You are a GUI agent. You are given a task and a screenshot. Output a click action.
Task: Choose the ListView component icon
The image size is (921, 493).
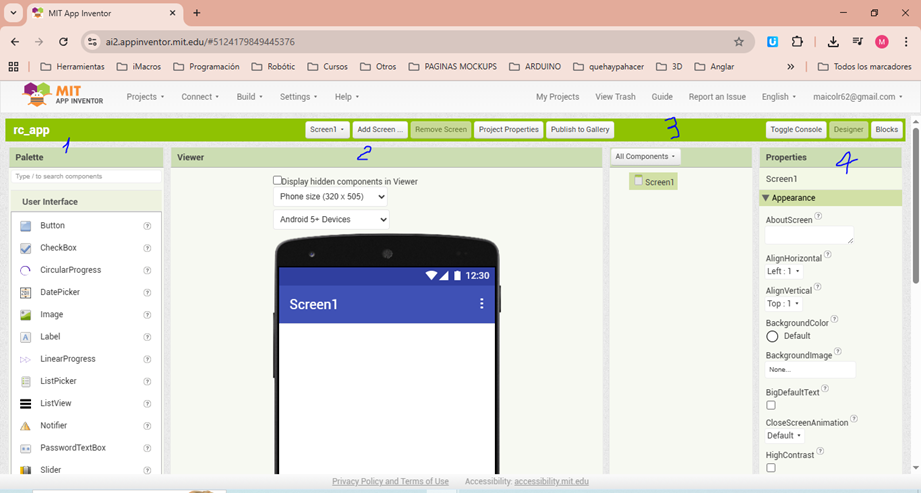[x=26, y=403]
